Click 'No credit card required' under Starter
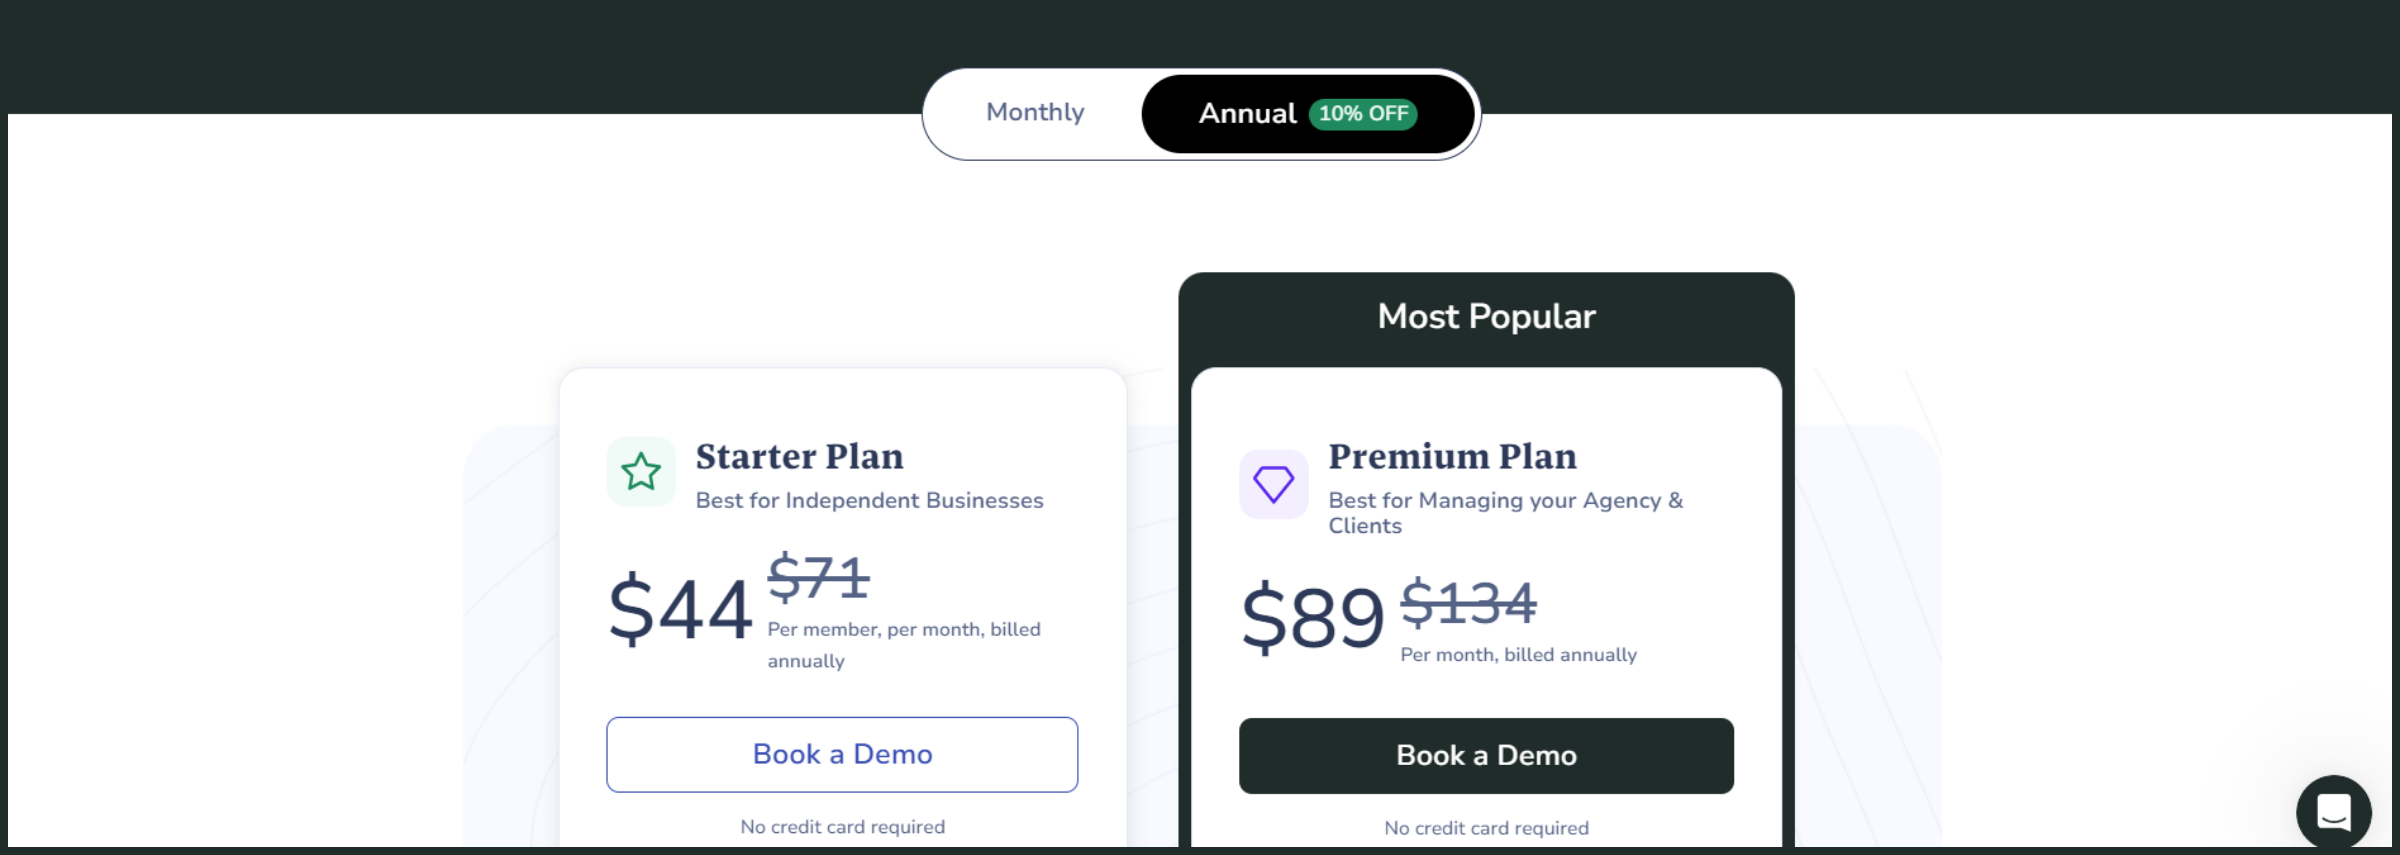Image resolution: width=2400 pixels, height=855 pixels. click(x=842, y=827)
